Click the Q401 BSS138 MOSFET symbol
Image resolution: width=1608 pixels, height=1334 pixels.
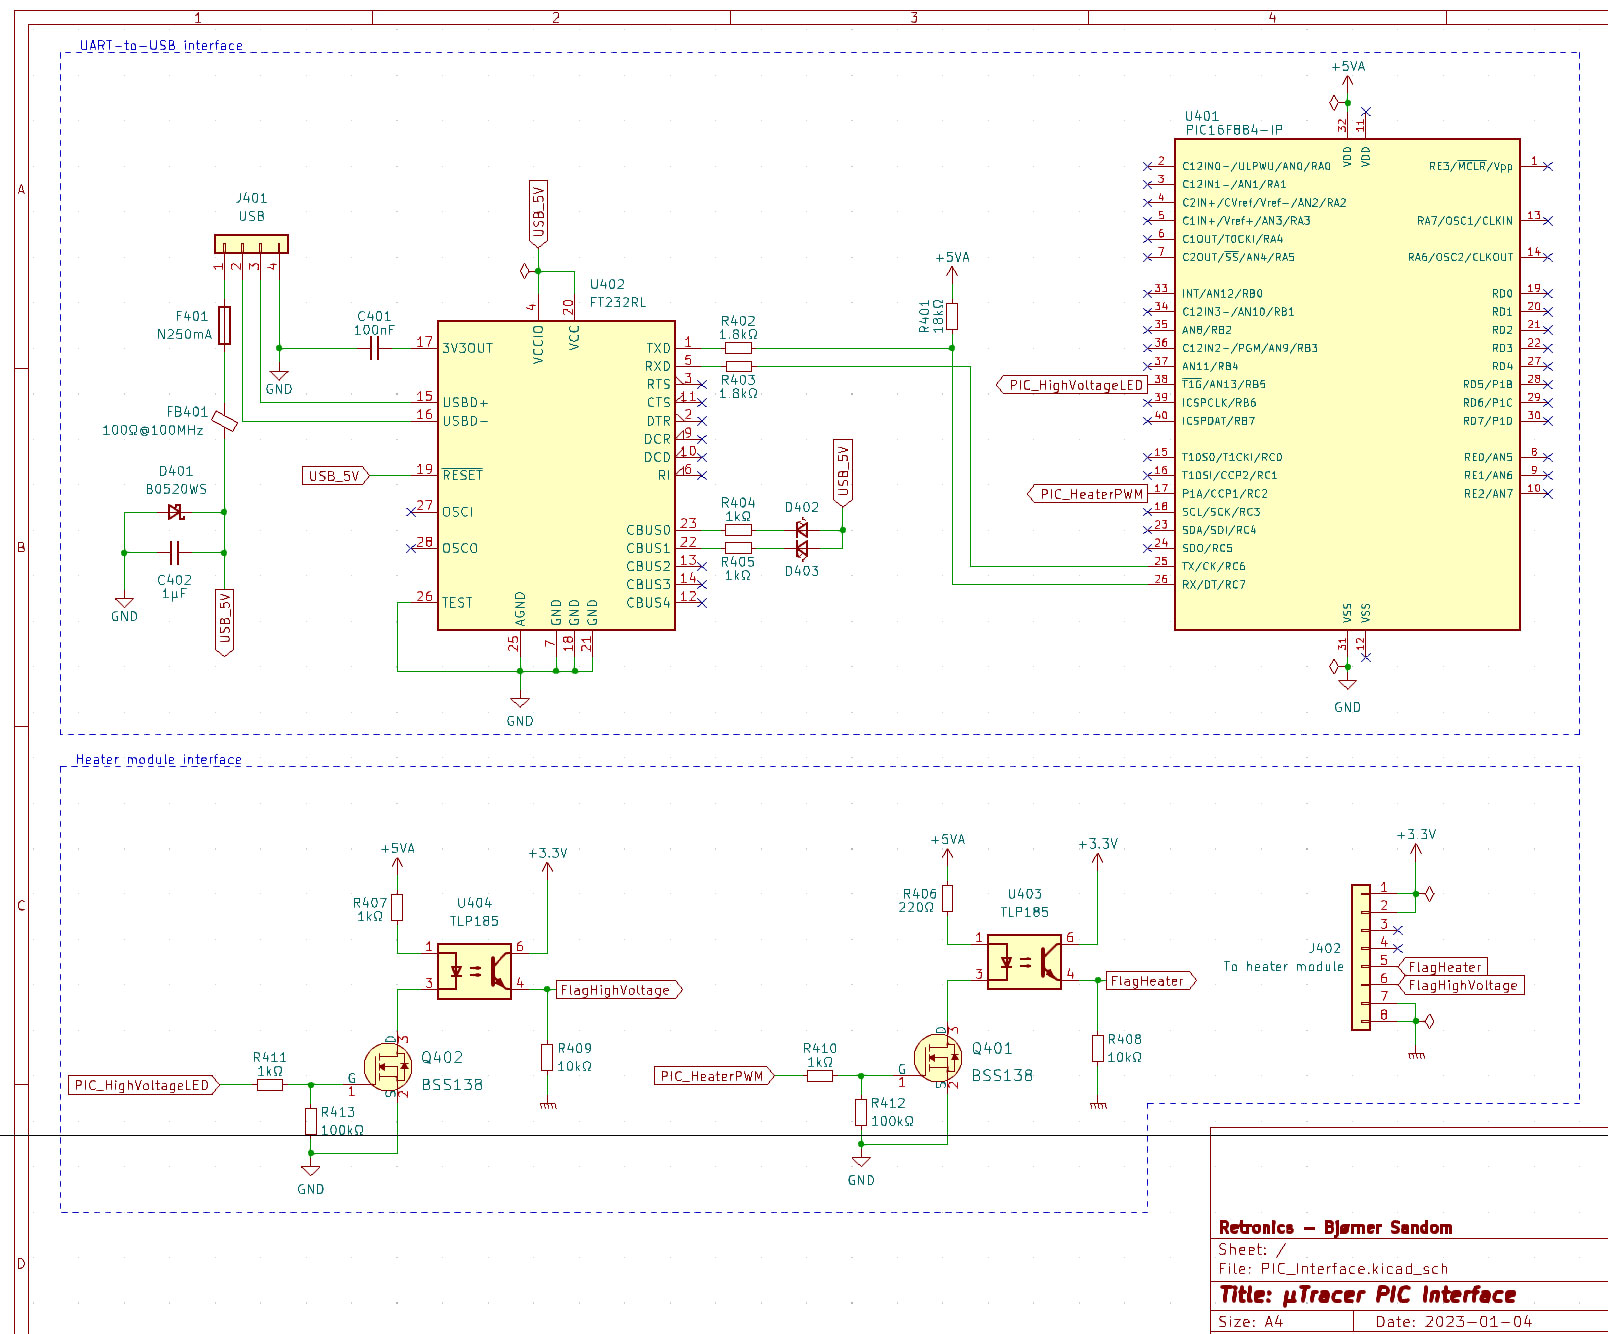(938, 1058)
